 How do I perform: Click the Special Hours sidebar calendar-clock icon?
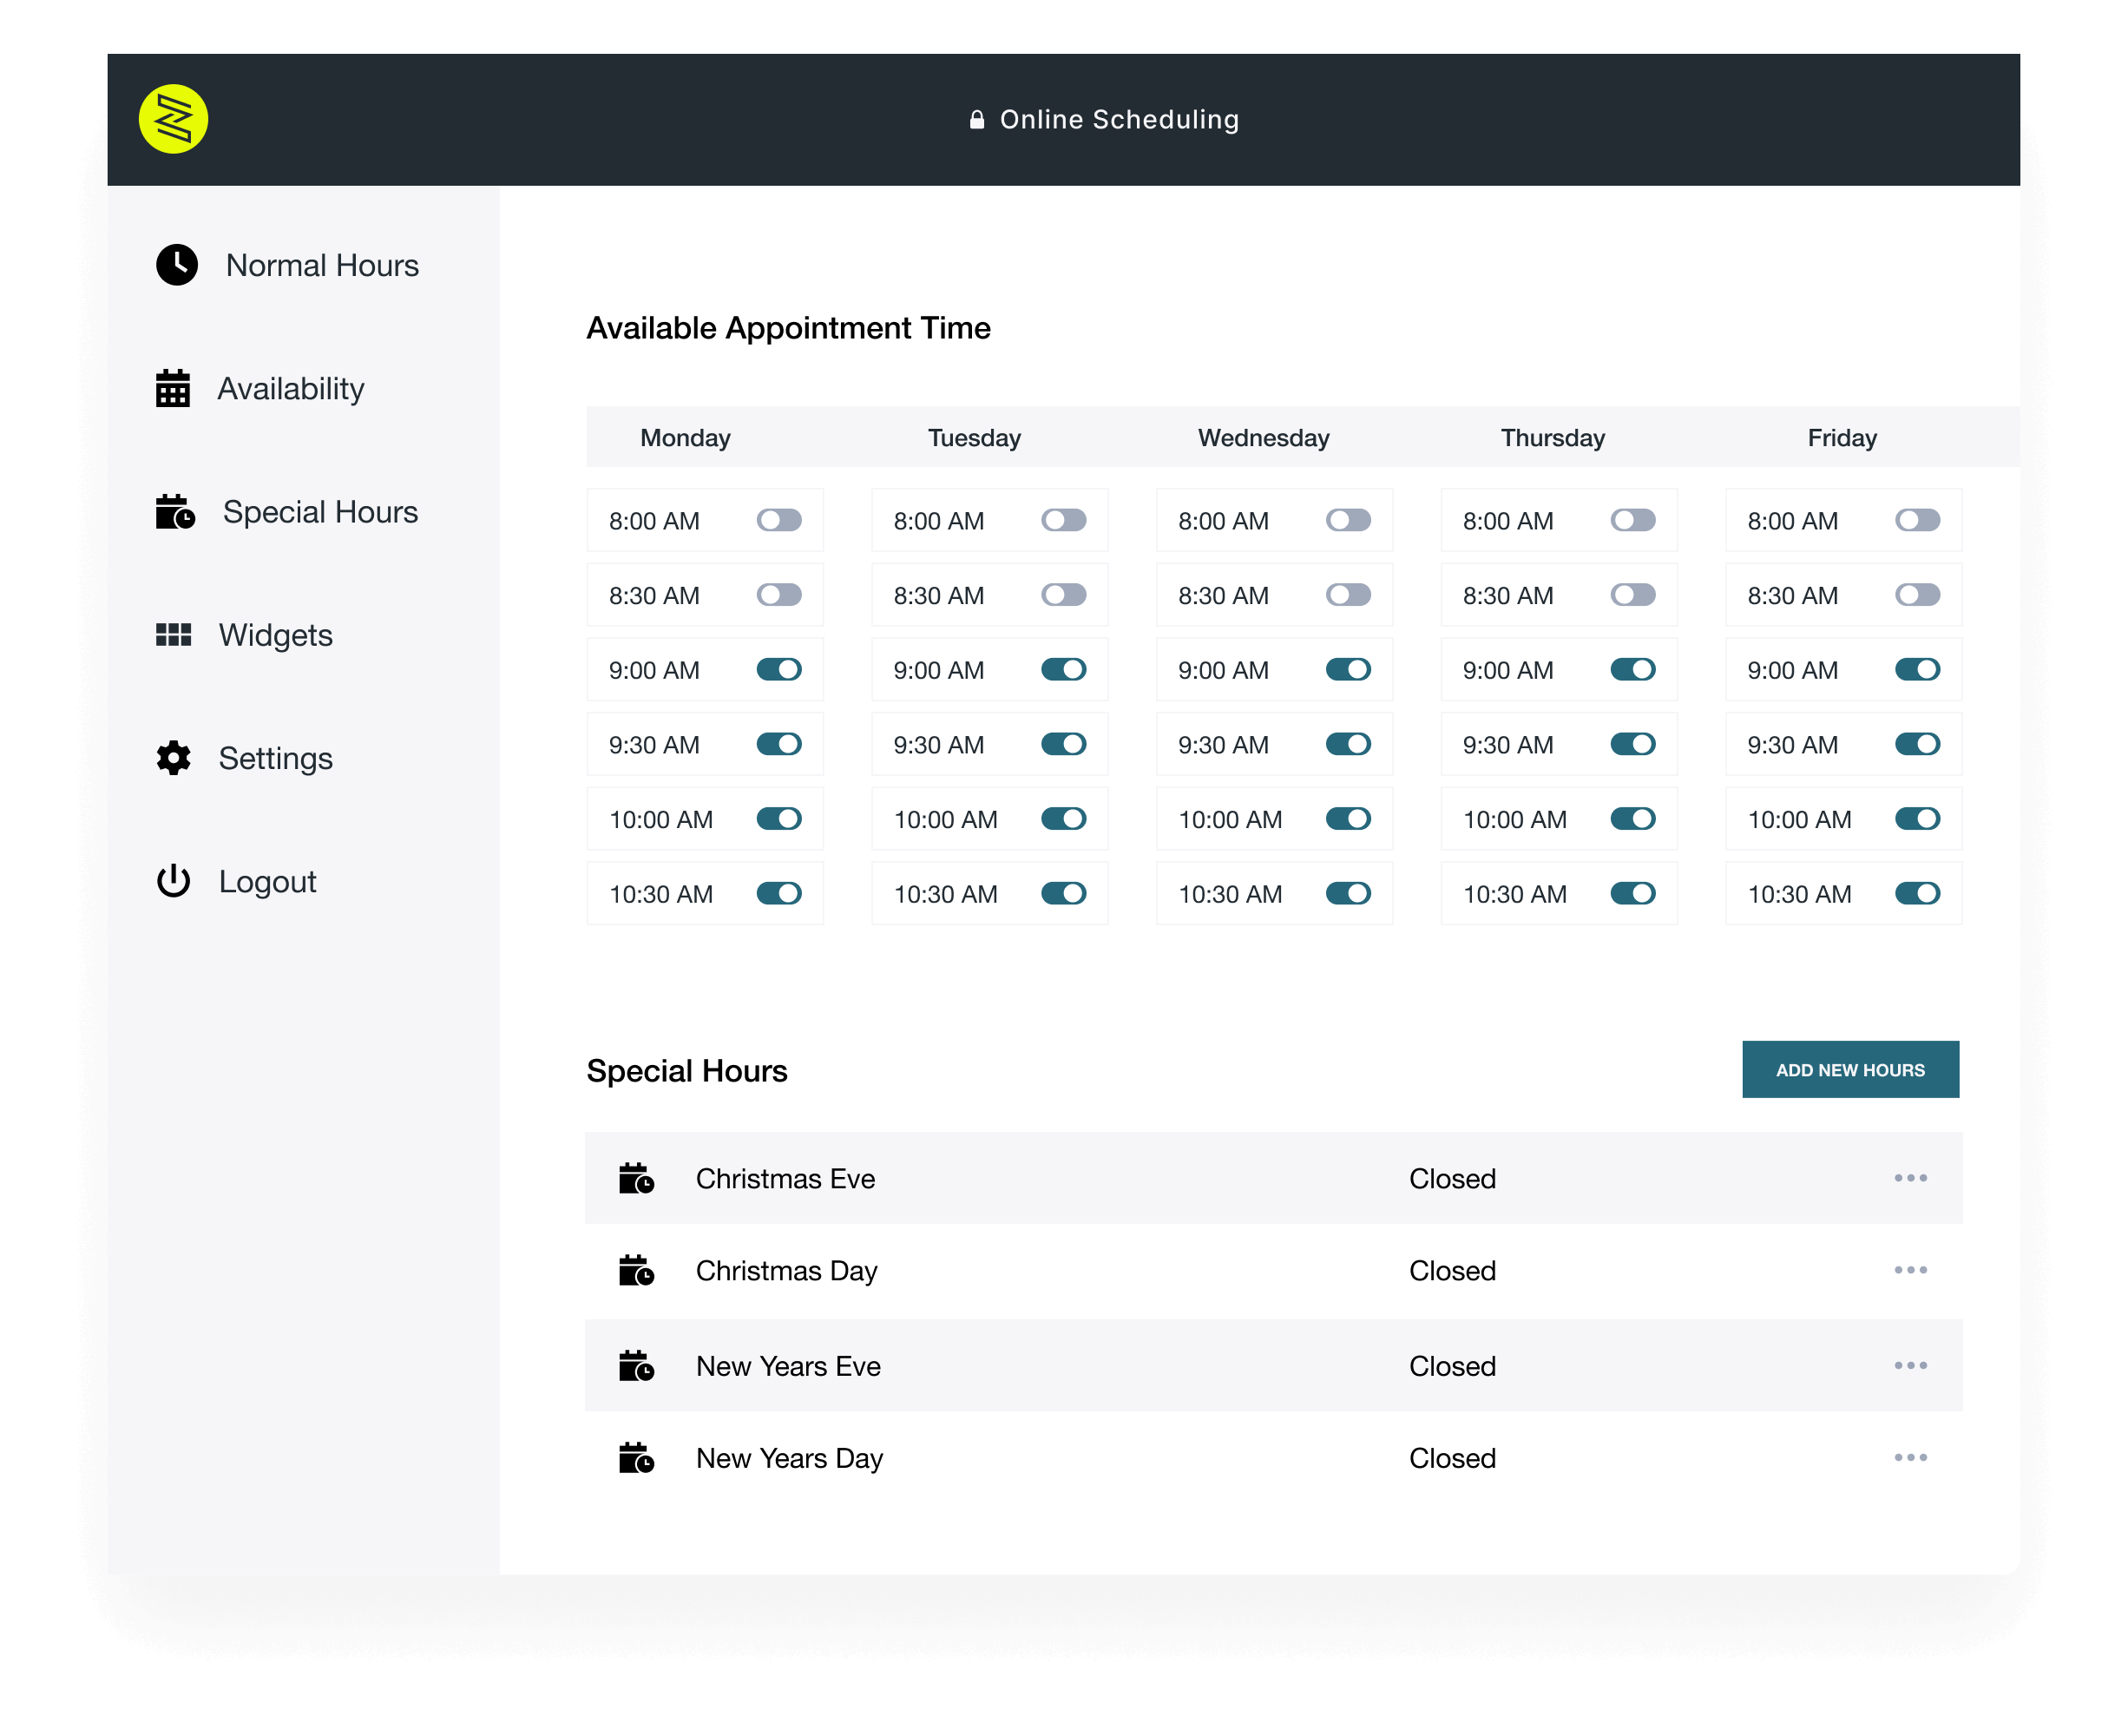[175, 511]
